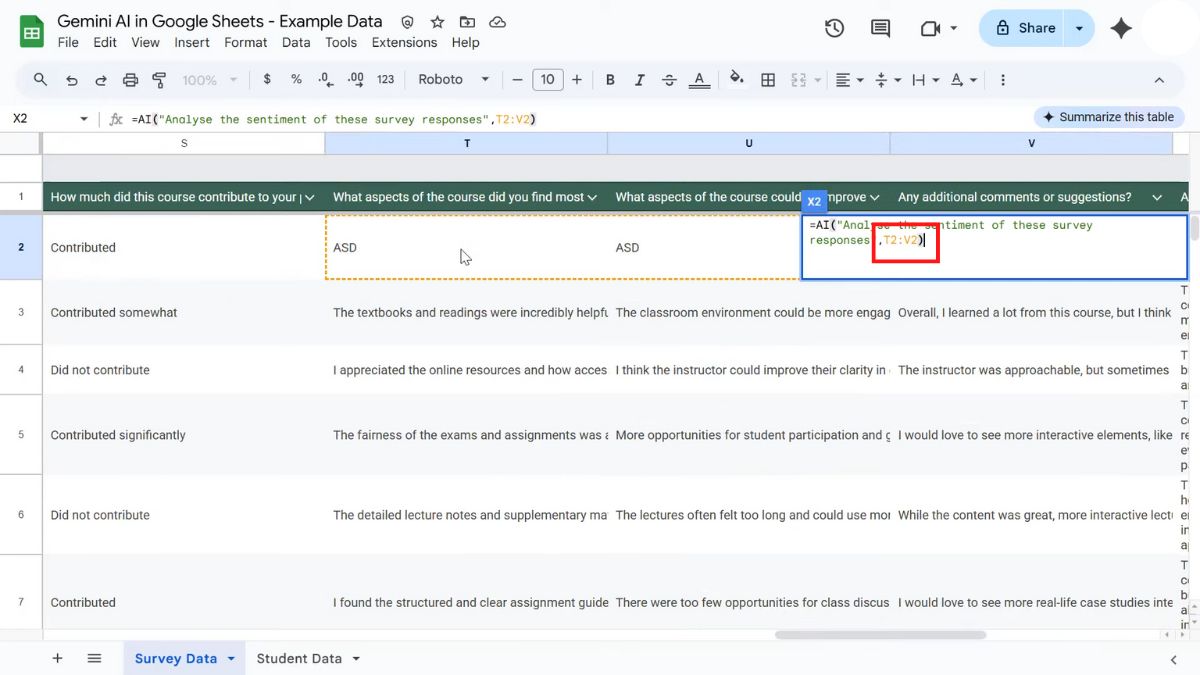Open the Edit menu
Viewport: 1200px width, 675px height.
click(x=105, y=42)
